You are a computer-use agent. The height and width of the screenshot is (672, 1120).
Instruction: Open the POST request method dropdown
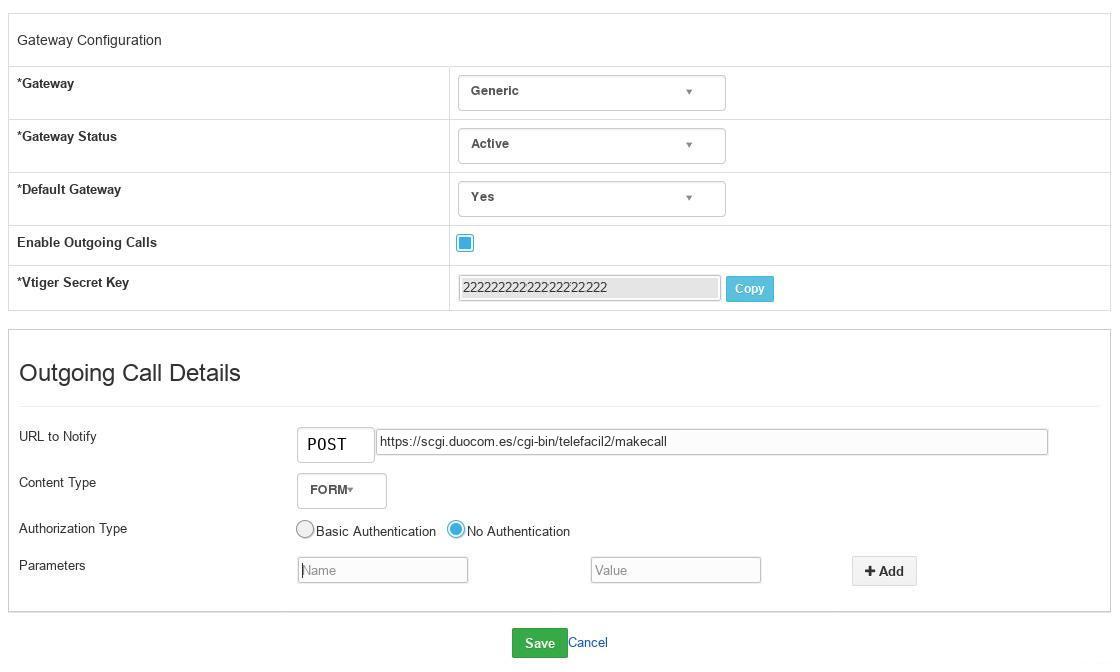[x=335, y=444]
